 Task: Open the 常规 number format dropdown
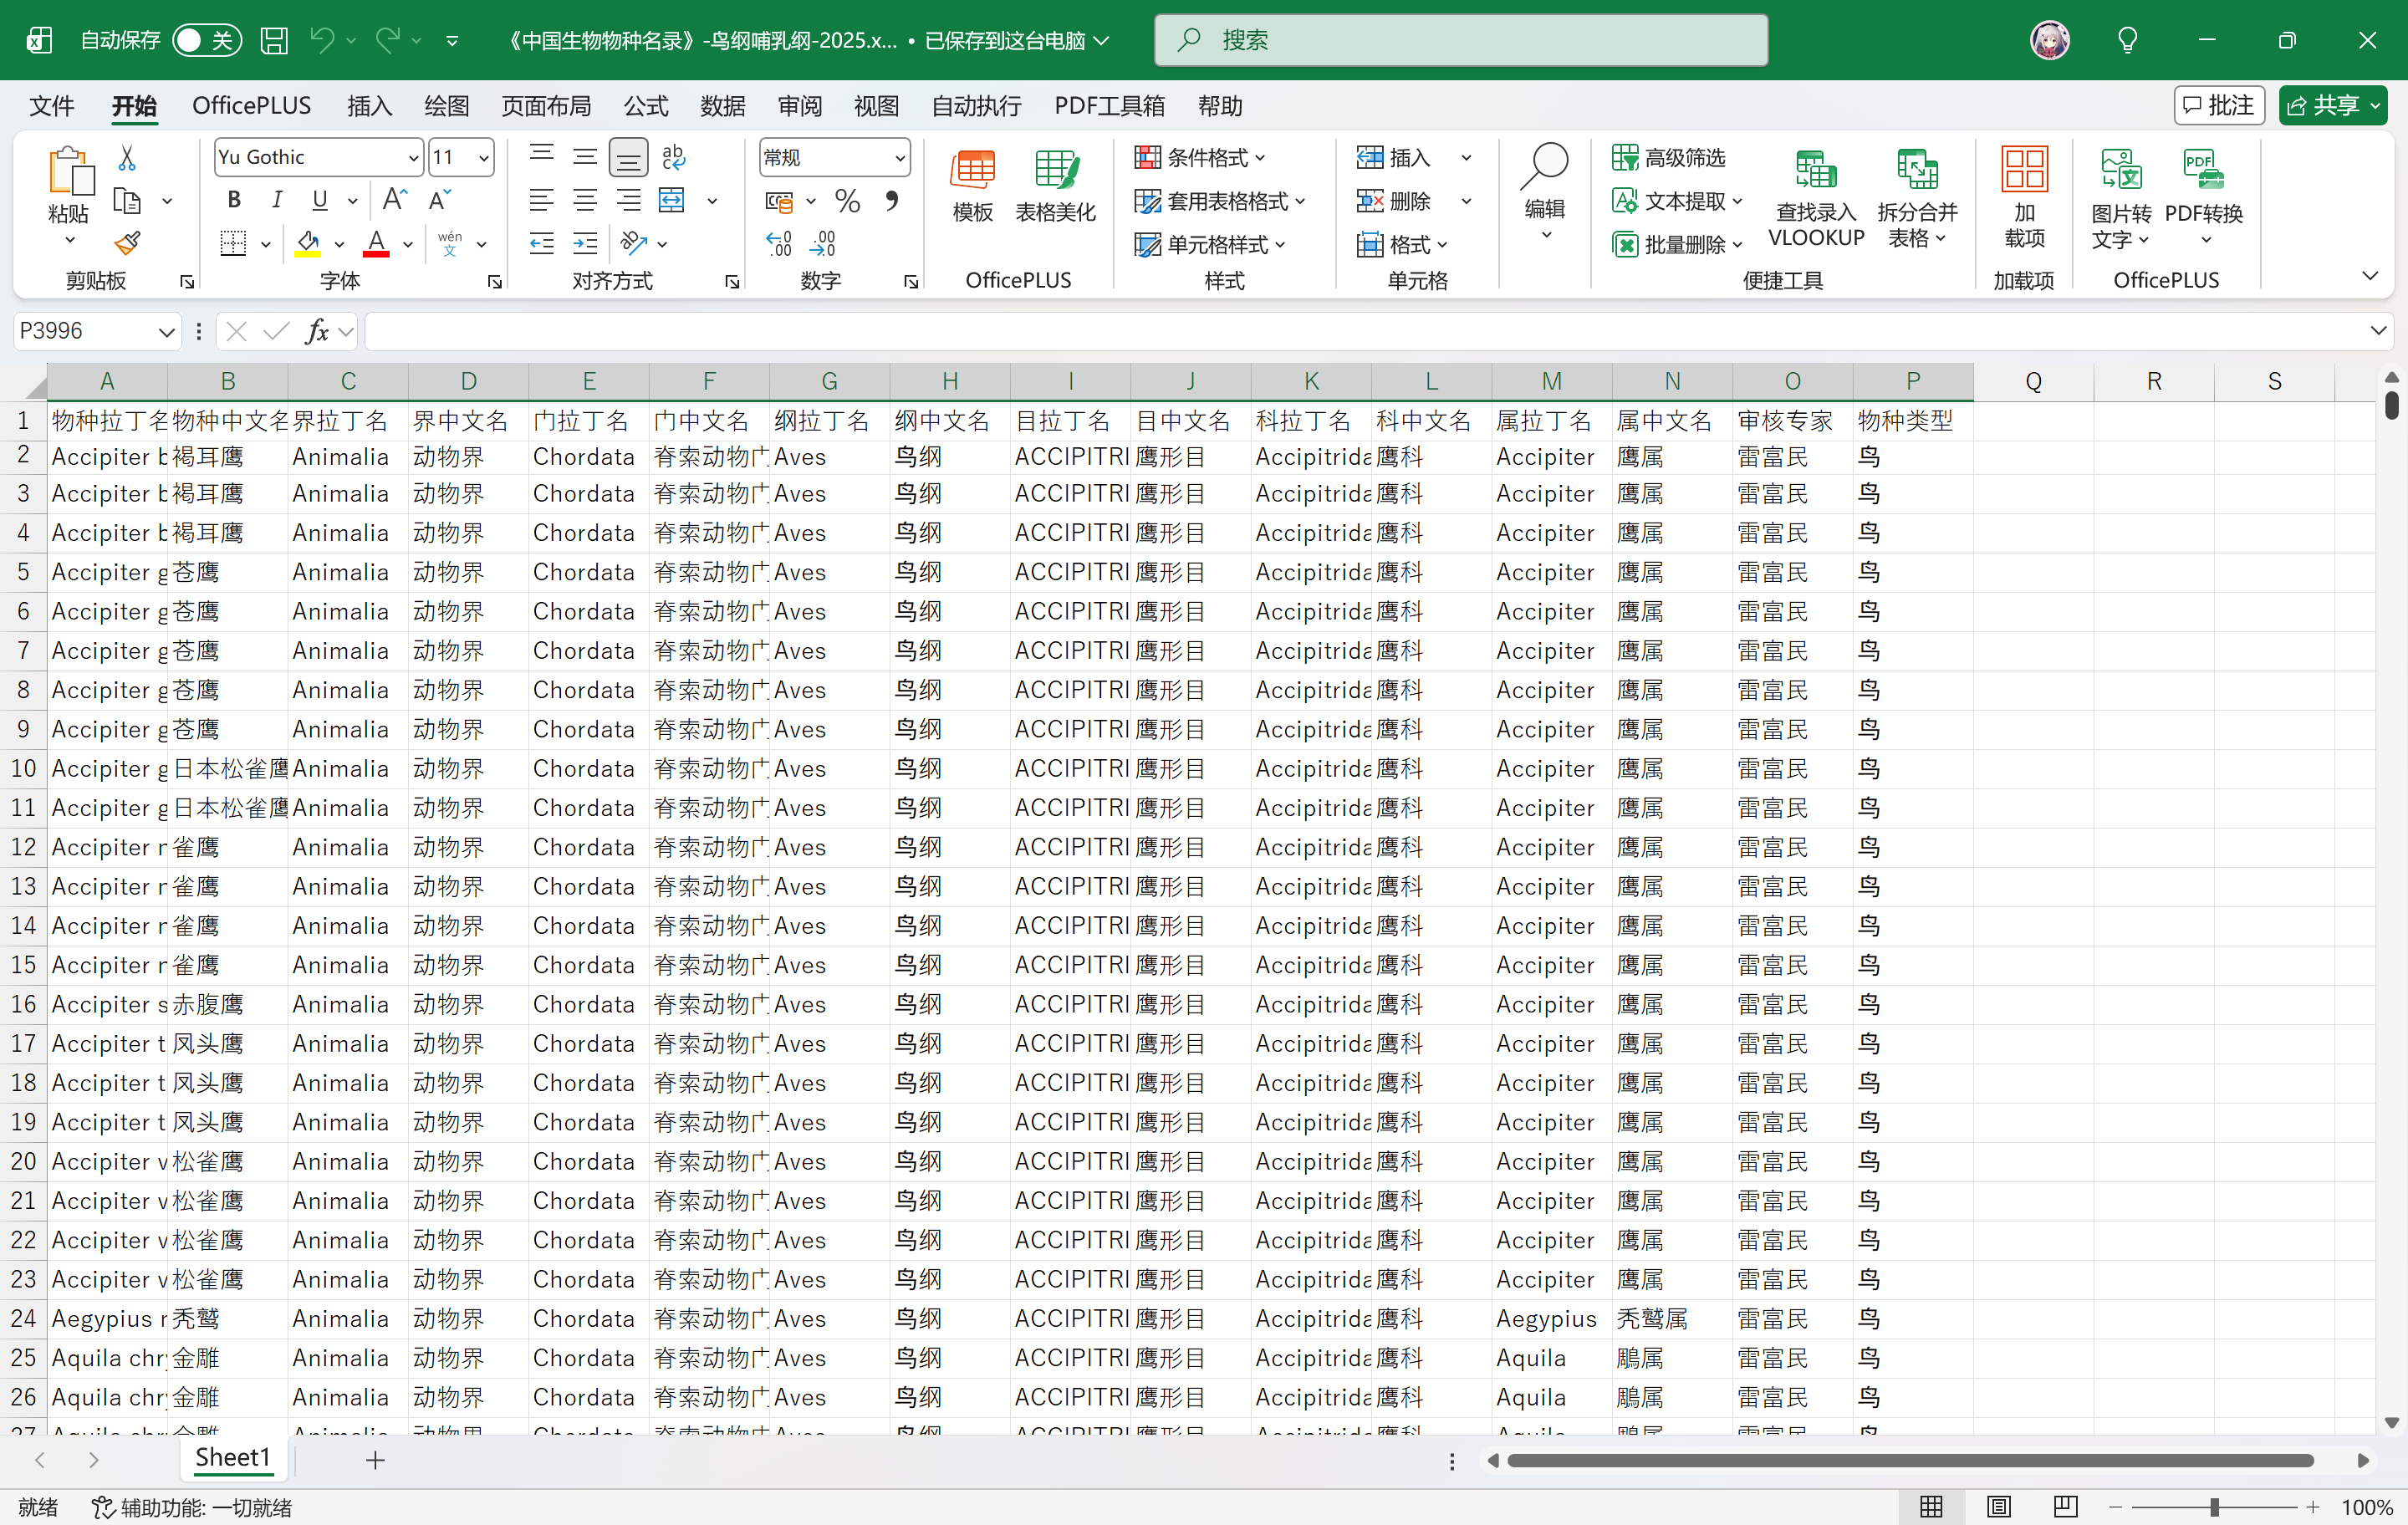[835, 157]
